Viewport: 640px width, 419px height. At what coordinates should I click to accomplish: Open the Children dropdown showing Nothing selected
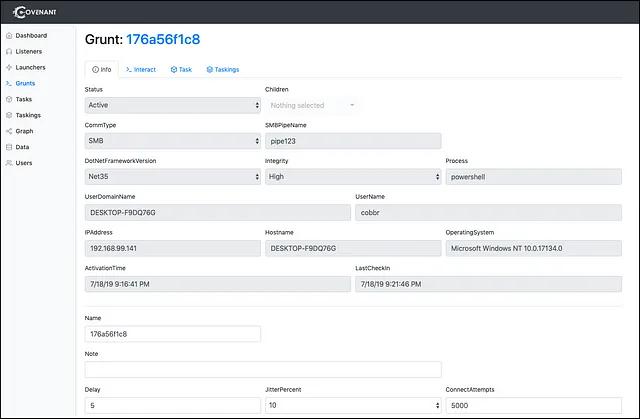coord(312,105)
